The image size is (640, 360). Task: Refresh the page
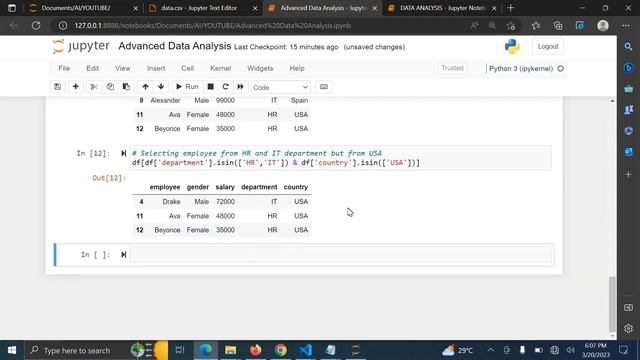(x=36, y=26)
